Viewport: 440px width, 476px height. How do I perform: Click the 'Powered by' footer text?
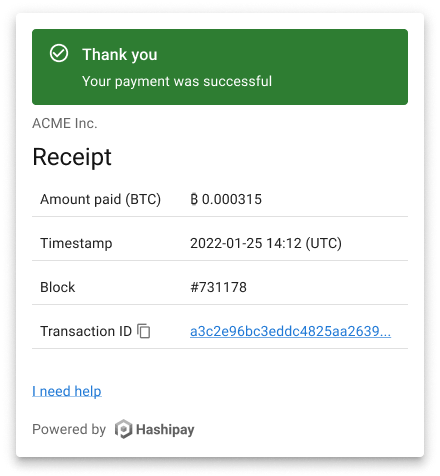click(x=69, y=429)
